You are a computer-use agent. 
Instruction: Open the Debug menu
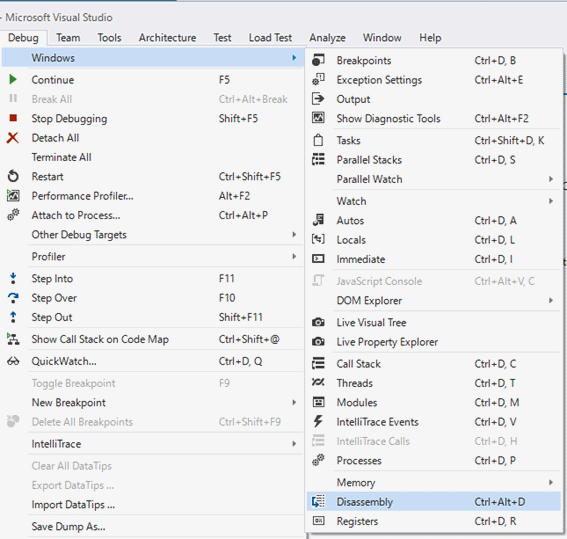pyautogui.click(x=23, y=38)
